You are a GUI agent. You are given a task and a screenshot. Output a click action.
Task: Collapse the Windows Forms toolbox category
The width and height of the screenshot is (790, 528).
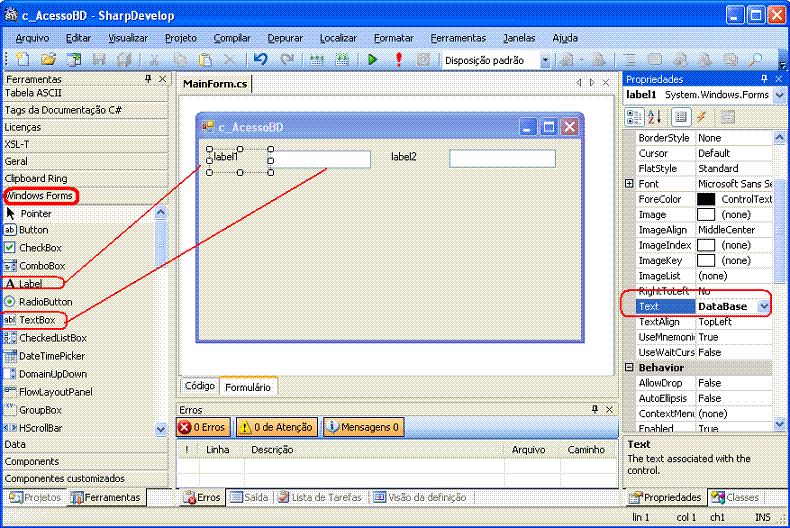point(86,195)
